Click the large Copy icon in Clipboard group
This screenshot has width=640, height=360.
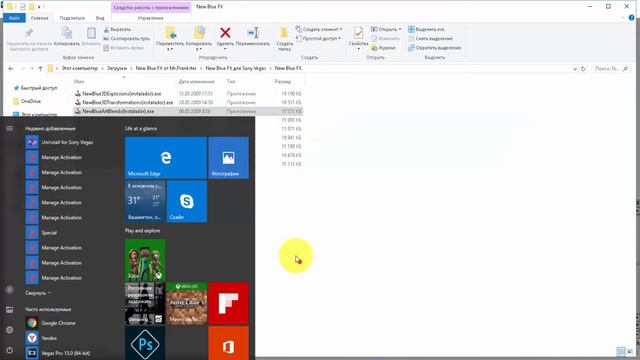pyautogui.click(x=67, y=33)
